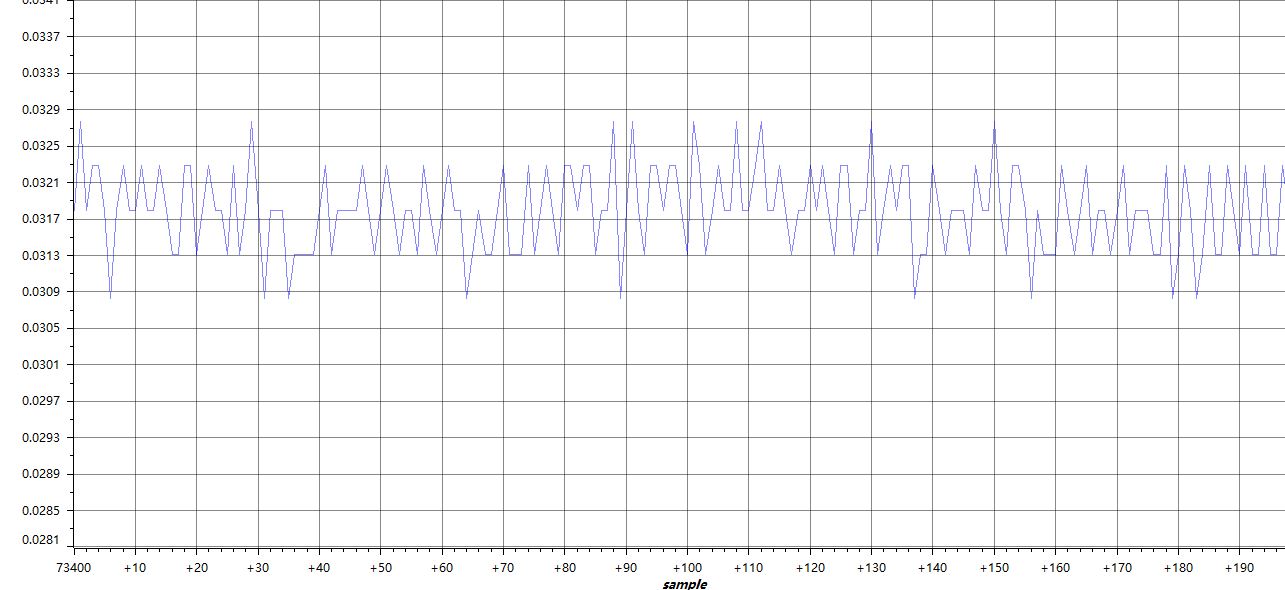Click the +80 x-axis tick label
Screen dimensions: 1285x590
pos(565,567)
